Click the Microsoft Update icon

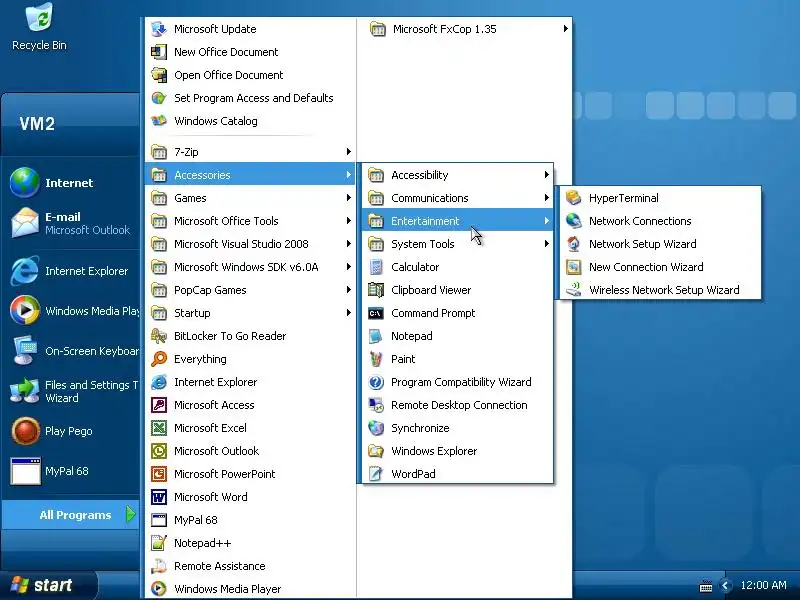(x=159, y=29)
